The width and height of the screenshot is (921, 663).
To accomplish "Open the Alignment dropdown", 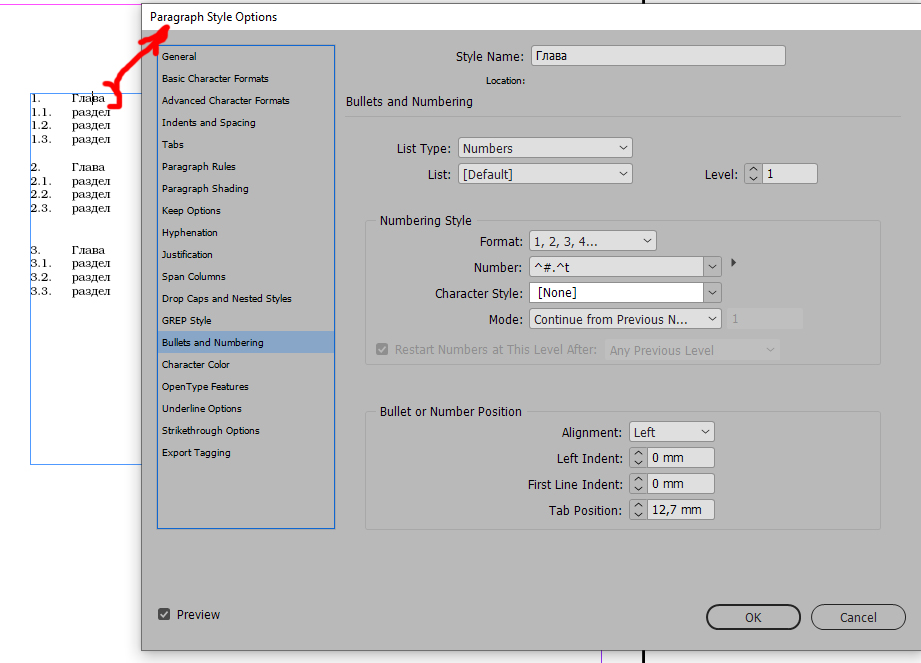I will coord(671,432).
